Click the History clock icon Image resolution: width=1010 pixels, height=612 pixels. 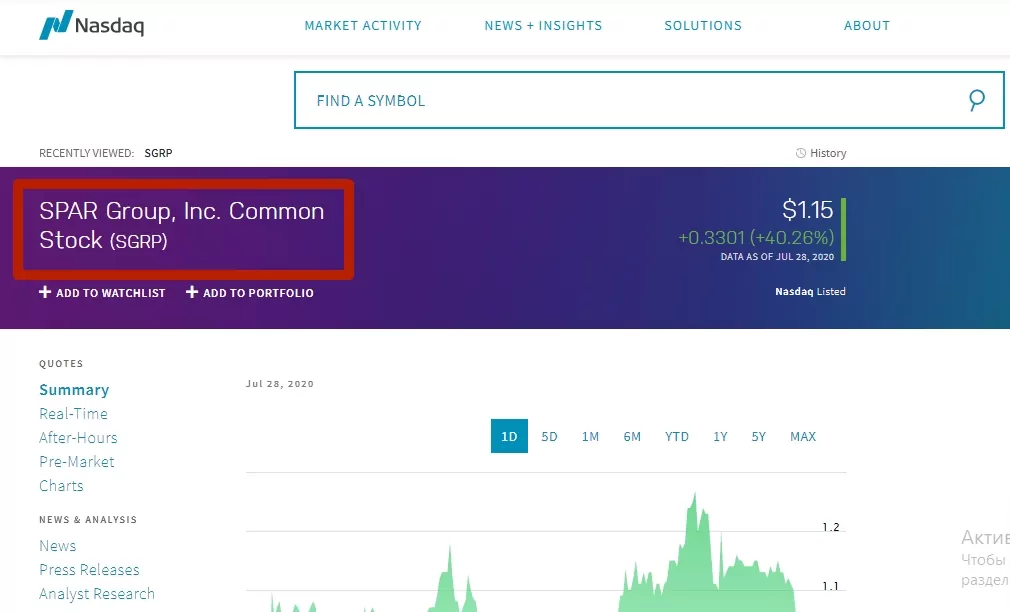click(801, 153)
